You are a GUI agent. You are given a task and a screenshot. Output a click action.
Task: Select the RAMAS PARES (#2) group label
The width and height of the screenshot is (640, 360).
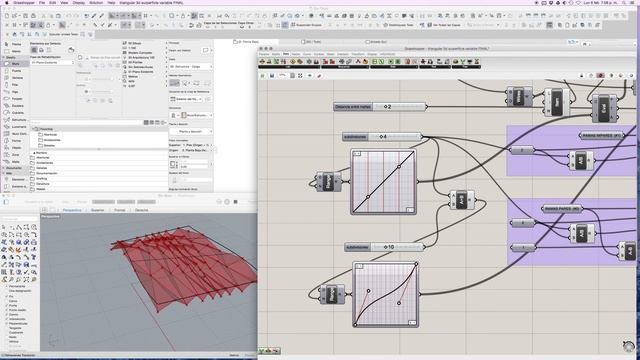[562, 209]
